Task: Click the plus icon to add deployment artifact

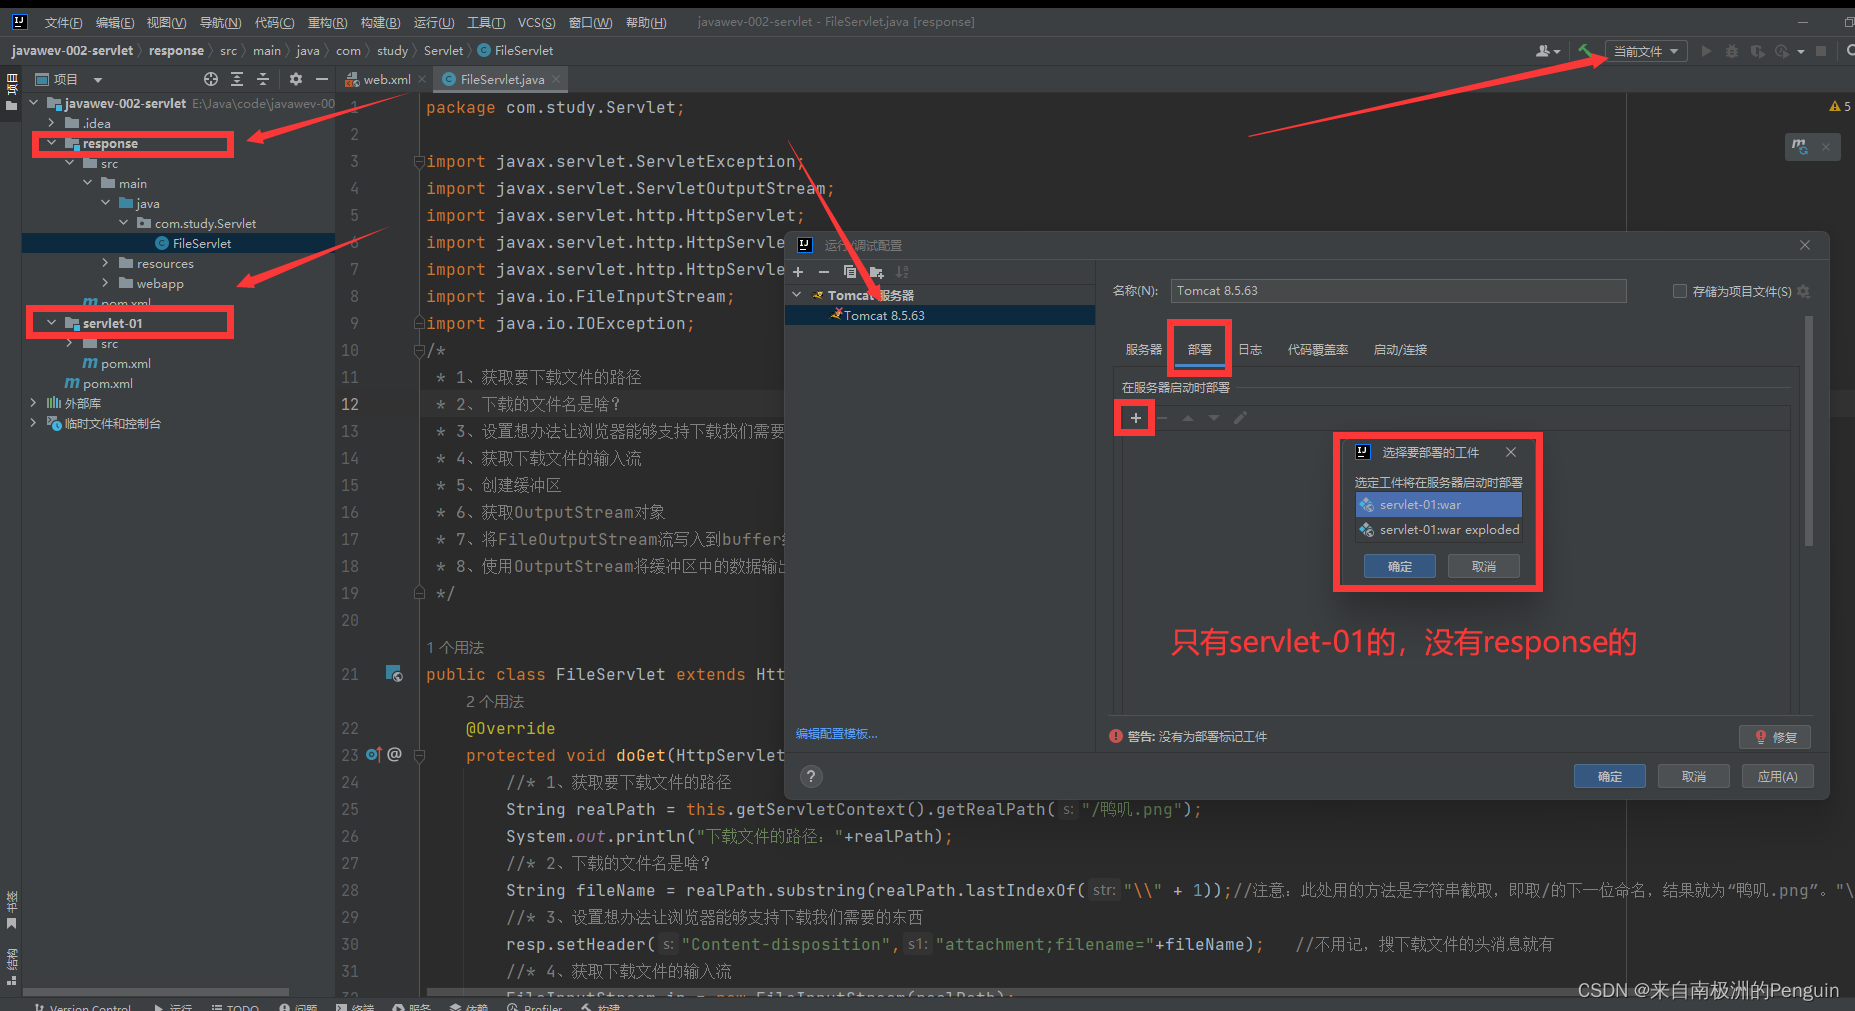Action: coord(1136,418)
